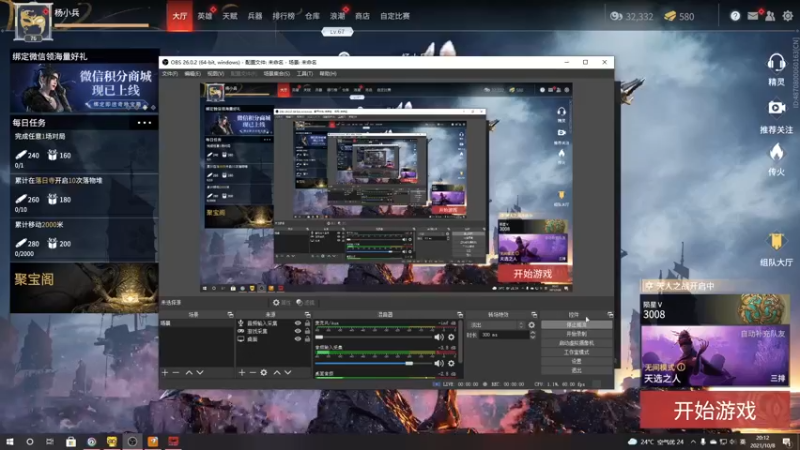Open game settings gear icon top right
Viewport: 800px width, 450px height.
coord(788,16)
